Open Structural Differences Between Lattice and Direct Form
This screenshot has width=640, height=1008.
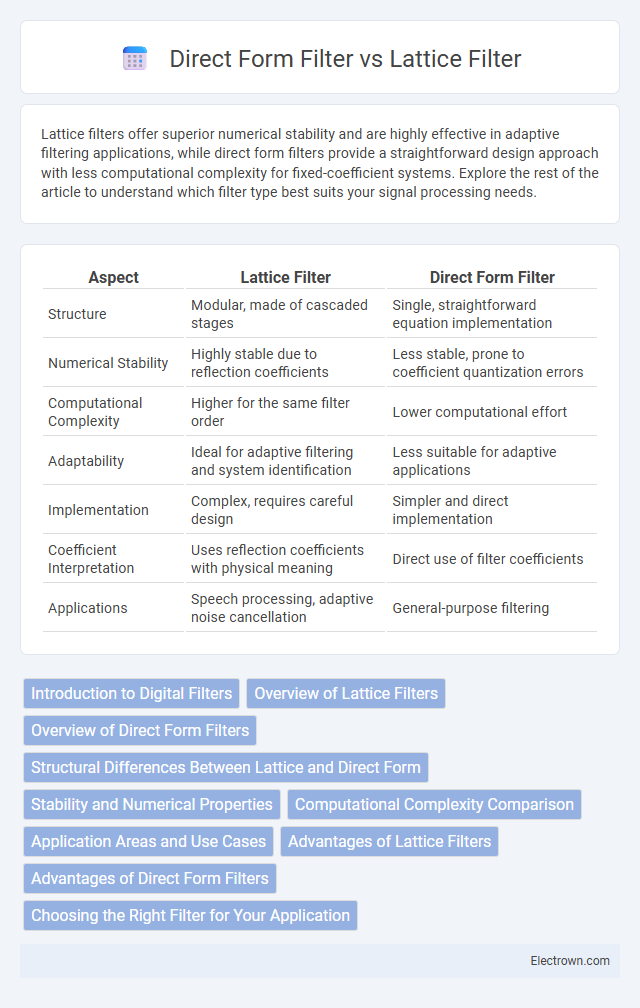click(x=226, y=768)
